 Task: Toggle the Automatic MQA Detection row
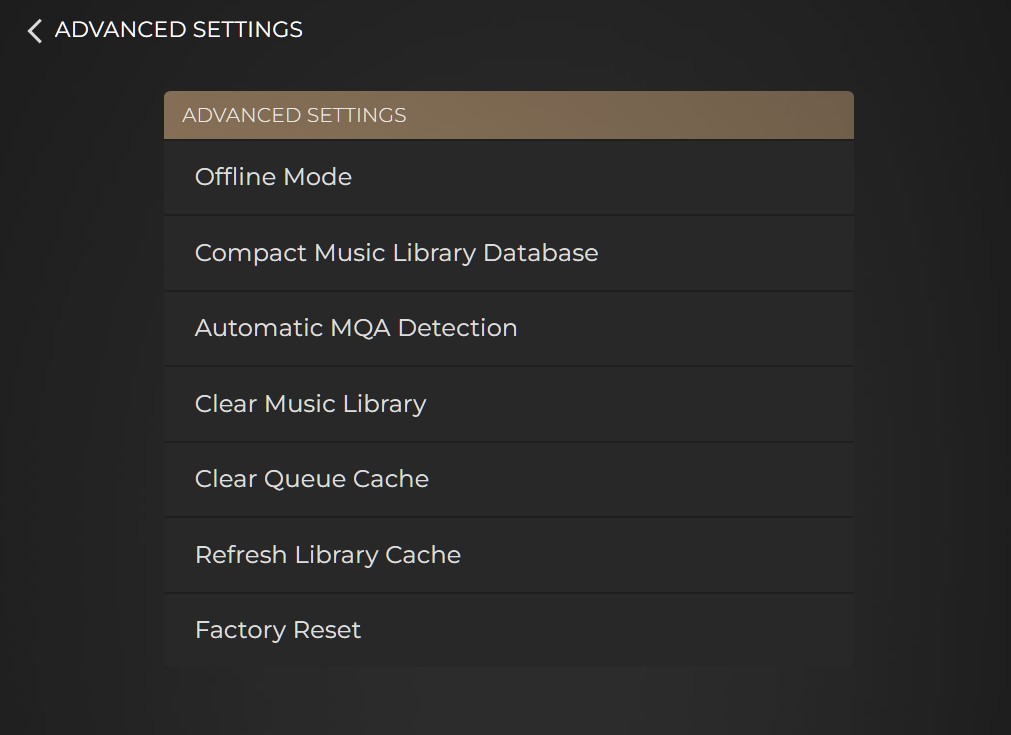[x=508, y=328]
